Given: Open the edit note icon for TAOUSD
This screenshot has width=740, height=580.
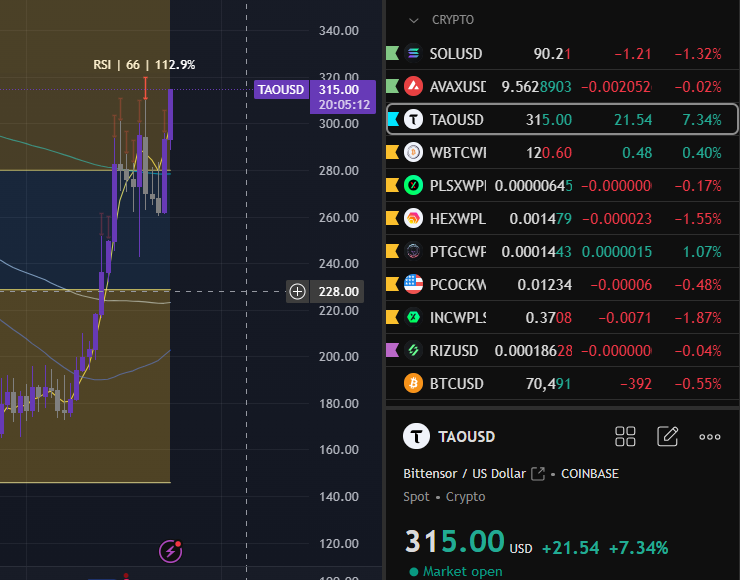Looking at the screenshot, I should click(668, 436).
